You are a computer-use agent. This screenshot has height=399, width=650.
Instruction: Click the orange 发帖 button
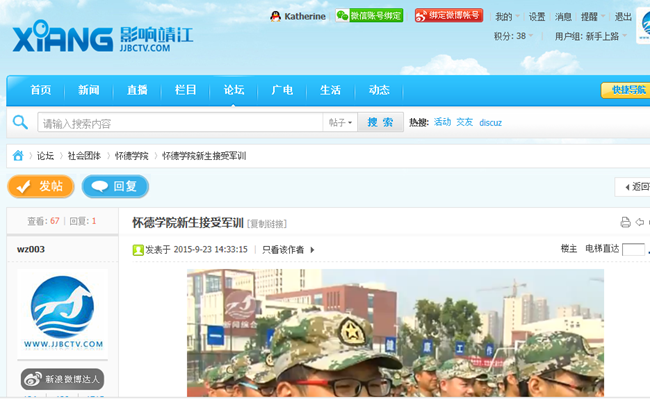click(41, 186)
